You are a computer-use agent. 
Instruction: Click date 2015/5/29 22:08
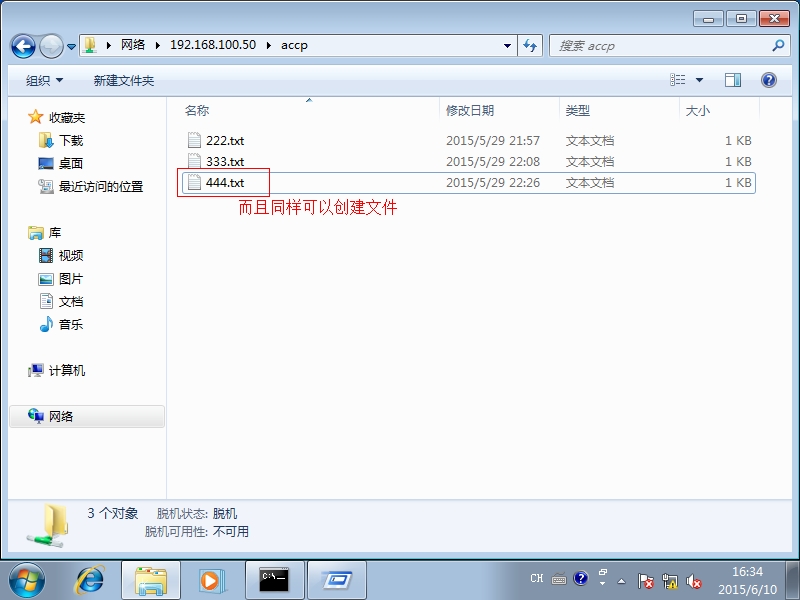coord(493,161)
